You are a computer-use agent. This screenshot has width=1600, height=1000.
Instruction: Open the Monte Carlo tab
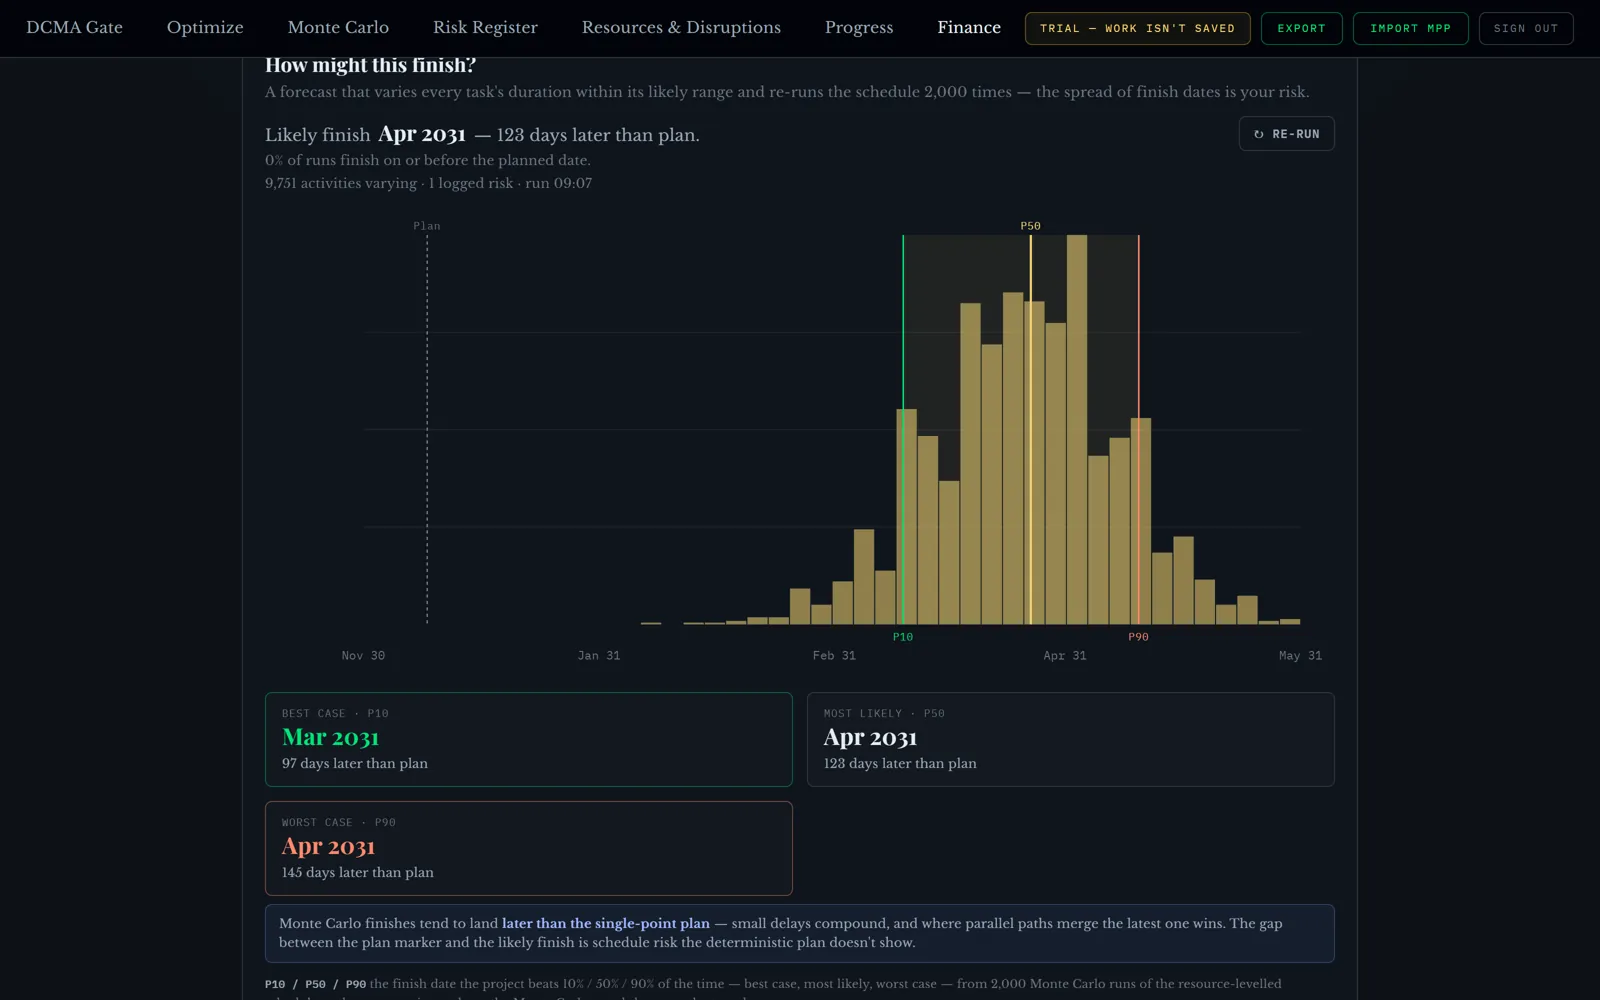click(338, 28)
